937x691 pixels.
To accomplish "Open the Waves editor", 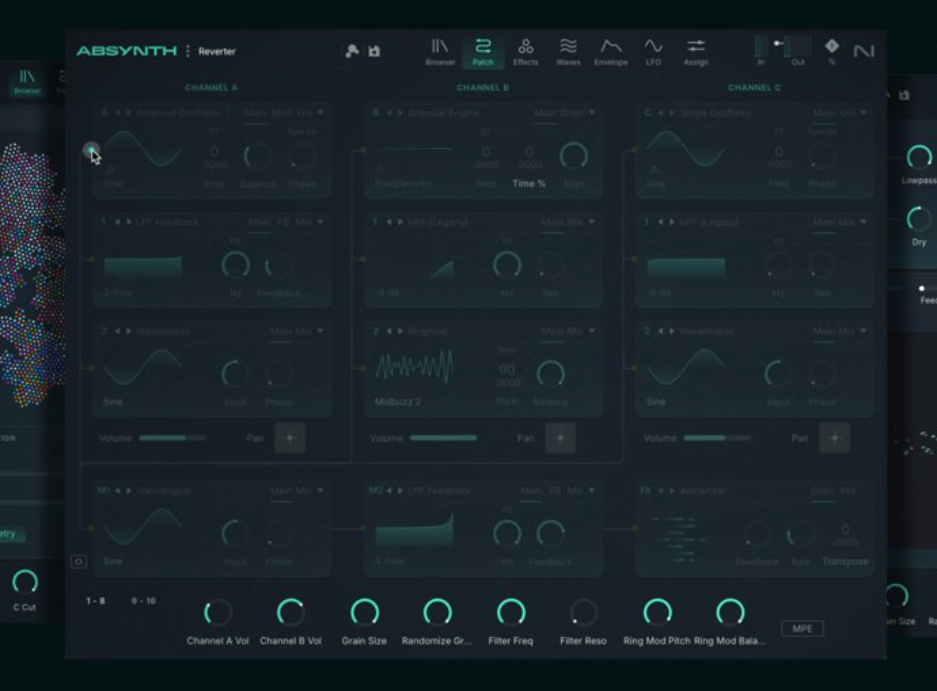I will click(568, 51).
